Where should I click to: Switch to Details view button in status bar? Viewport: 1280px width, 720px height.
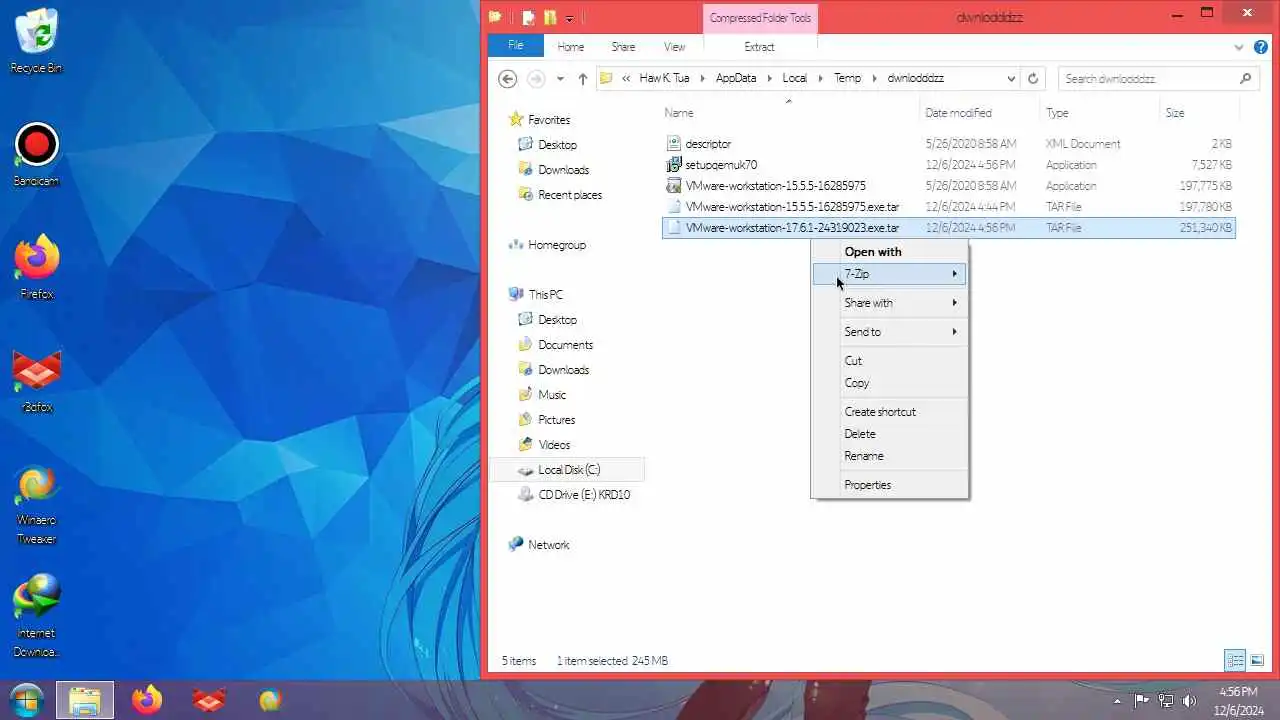pos(1235,660)
